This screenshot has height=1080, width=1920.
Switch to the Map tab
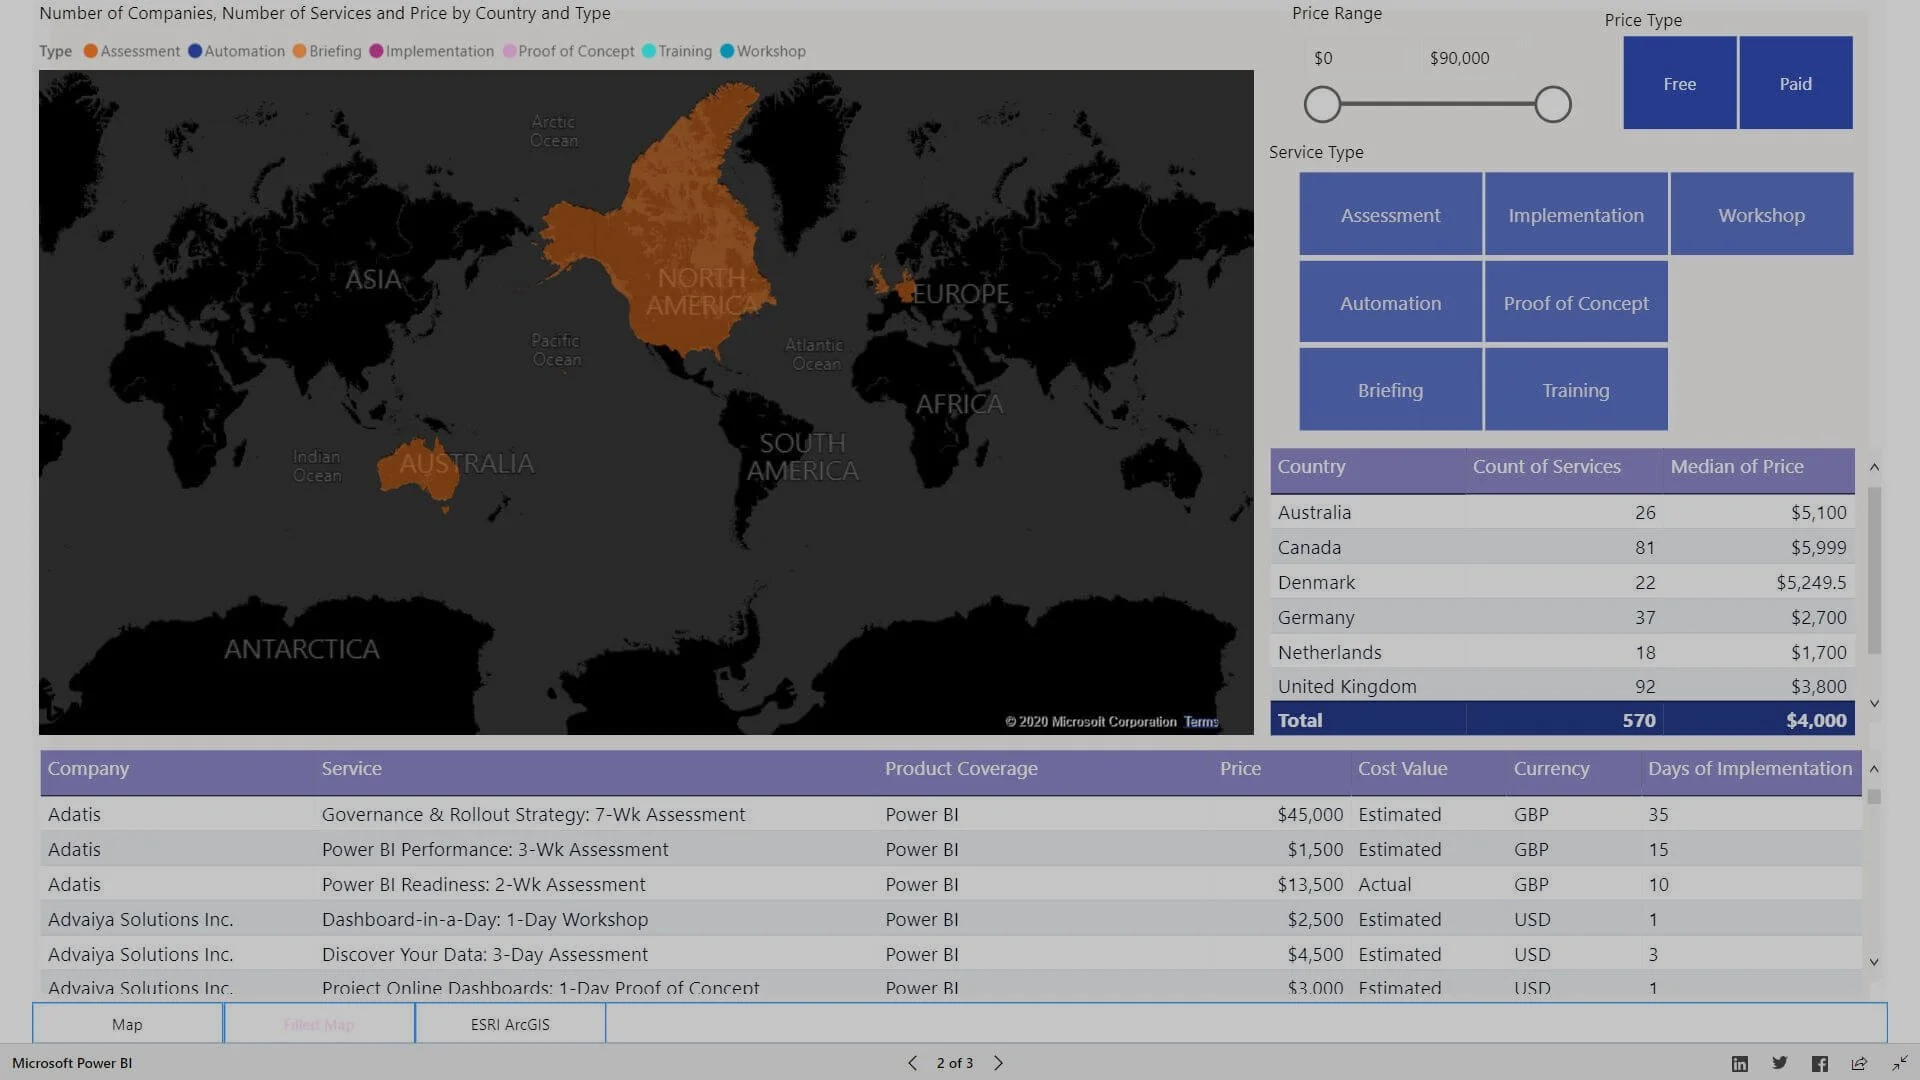pos(127,1024)
